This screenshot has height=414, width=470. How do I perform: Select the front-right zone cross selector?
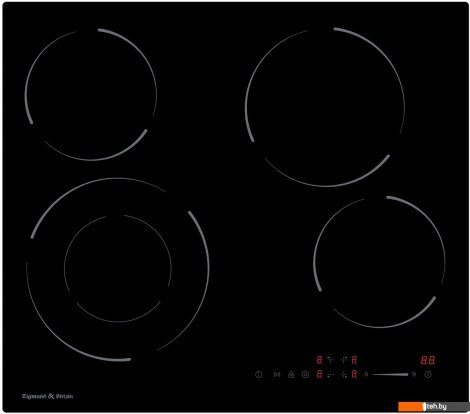[344, 375]
